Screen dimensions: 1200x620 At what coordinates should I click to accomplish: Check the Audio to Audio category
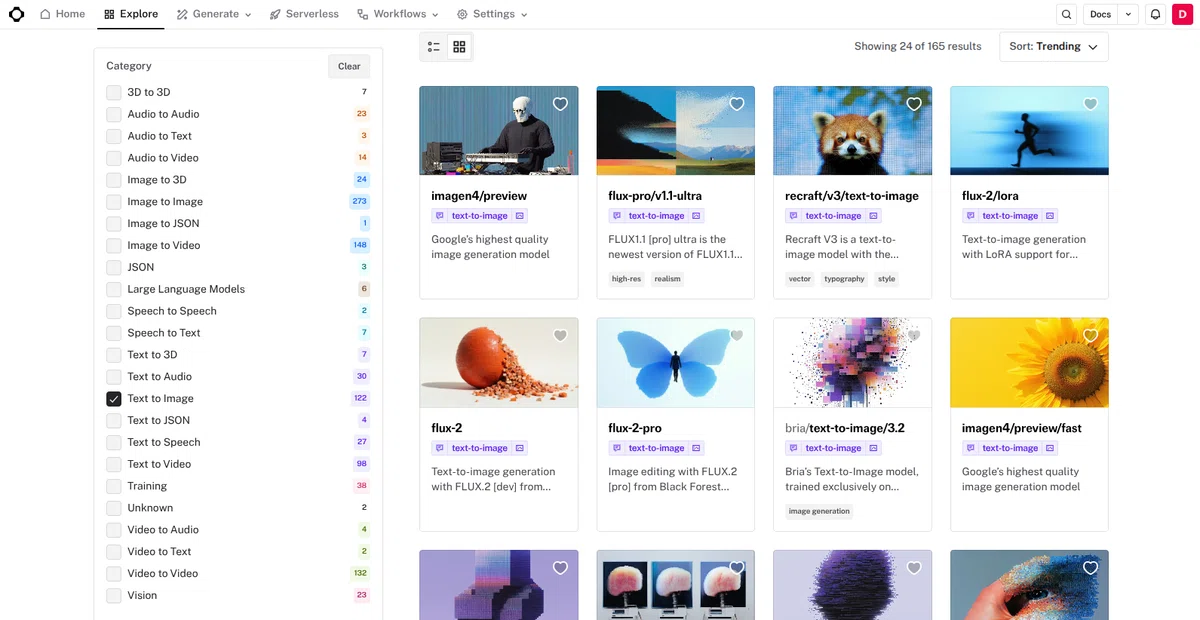[114, 114]
